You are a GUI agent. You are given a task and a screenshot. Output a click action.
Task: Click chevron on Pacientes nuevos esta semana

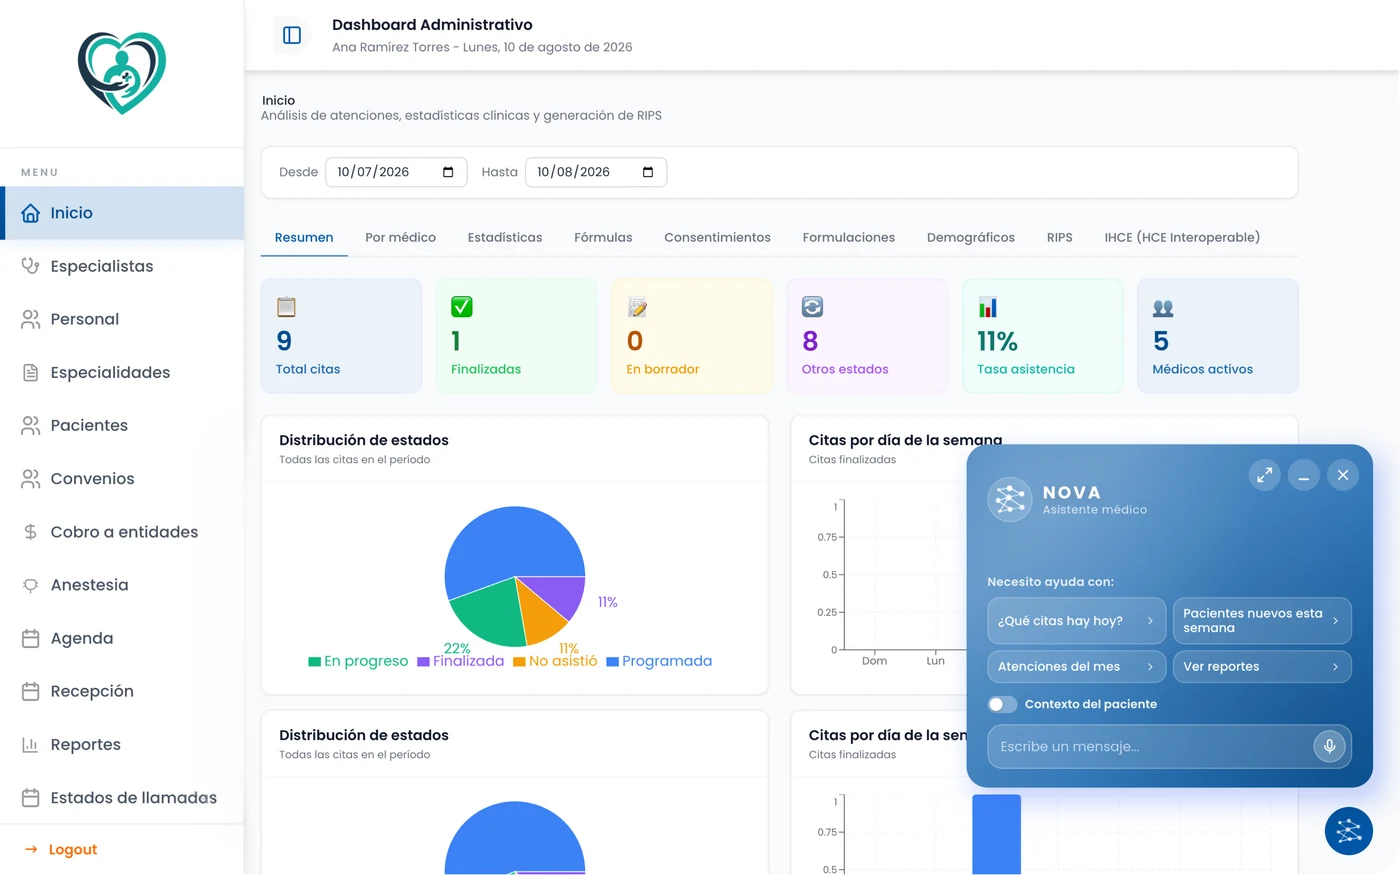1335,621
